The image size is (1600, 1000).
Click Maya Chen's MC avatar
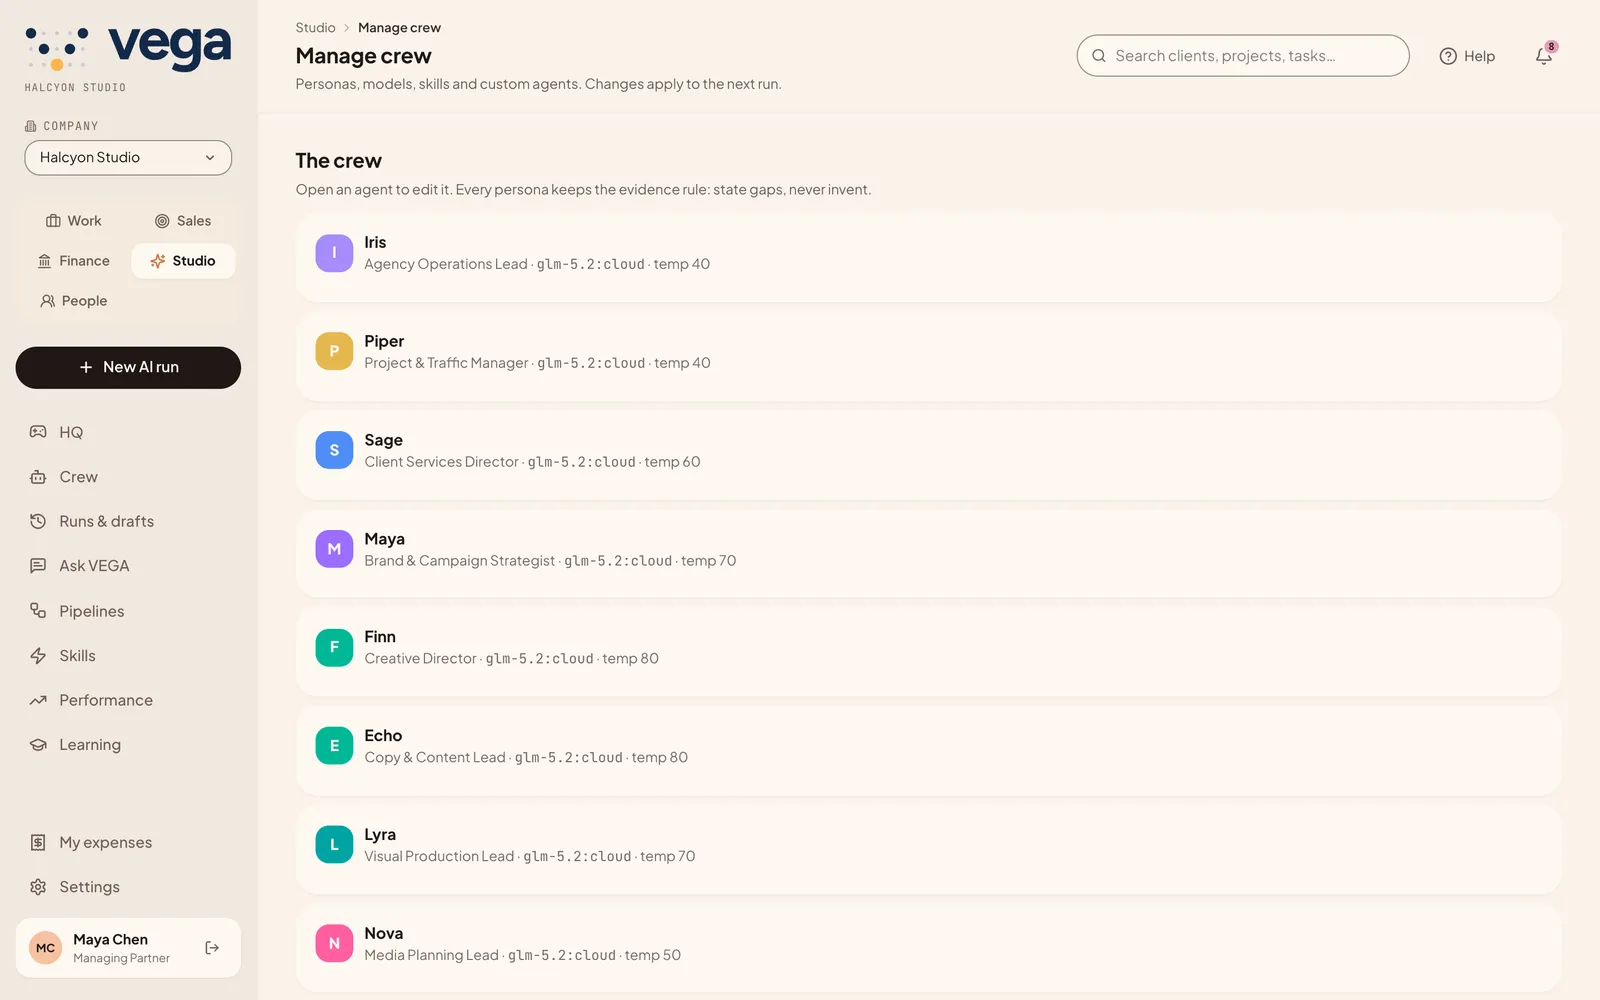coord(46,948)
